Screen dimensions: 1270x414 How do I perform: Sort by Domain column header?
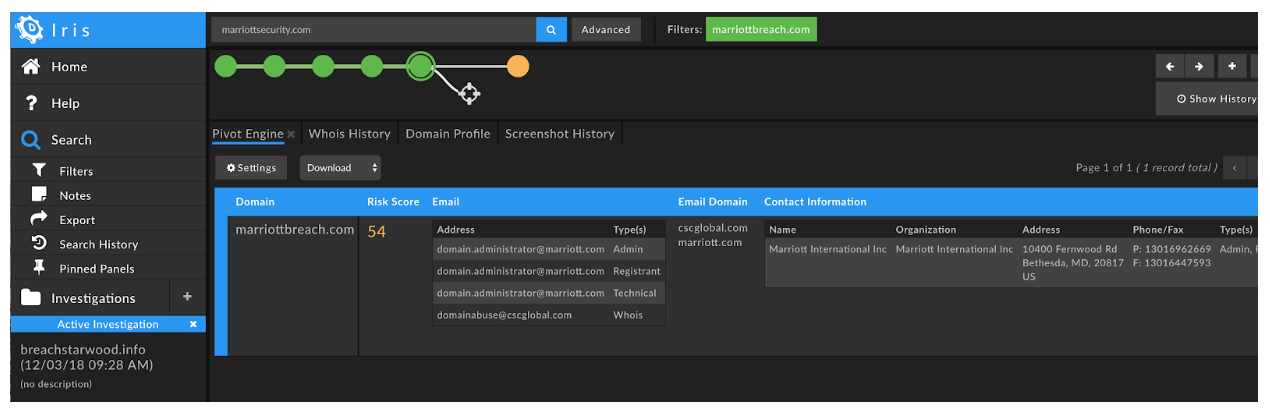pyautogui.click(x=255, y=202)
